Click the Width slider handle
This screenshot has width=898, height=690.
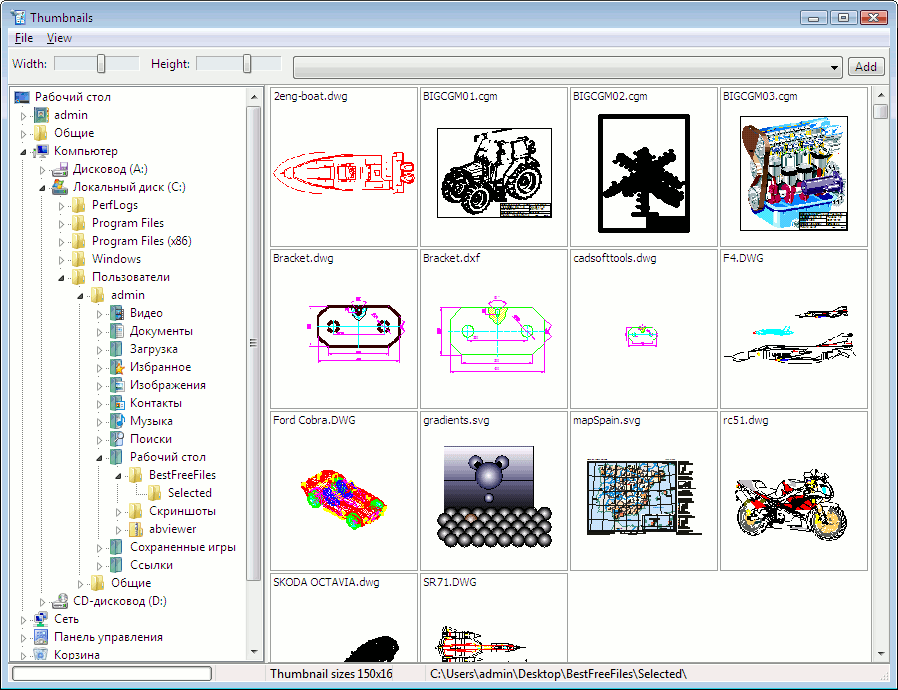click(101, 64)
